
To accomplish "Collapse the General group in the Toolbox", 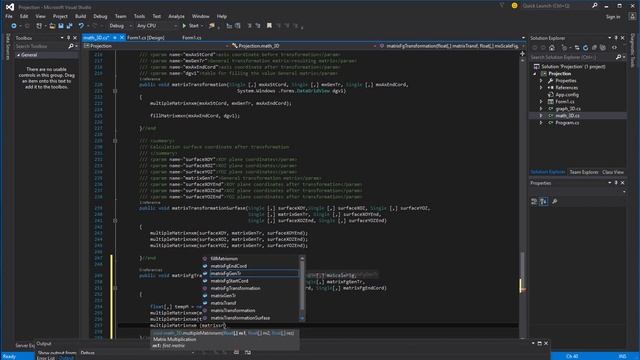I will tap(18, 55).
